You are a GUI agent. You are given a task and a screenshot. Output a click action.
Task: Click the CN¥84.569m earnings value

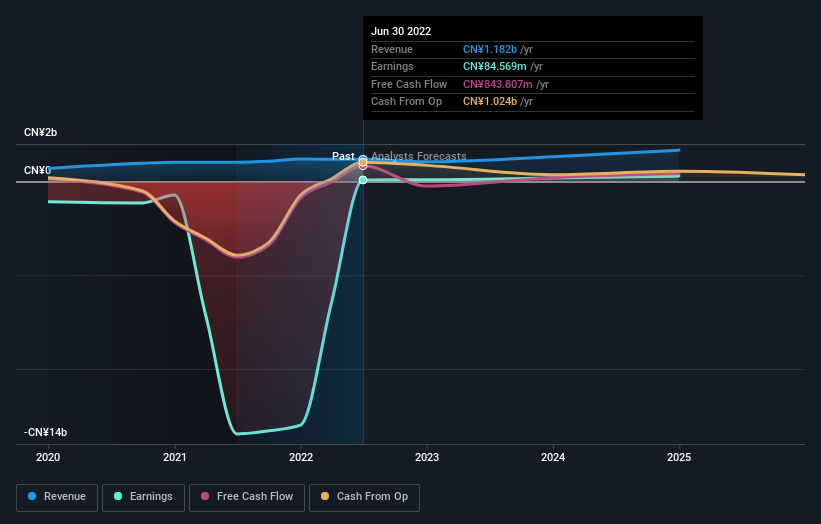(x=494, y=66)
